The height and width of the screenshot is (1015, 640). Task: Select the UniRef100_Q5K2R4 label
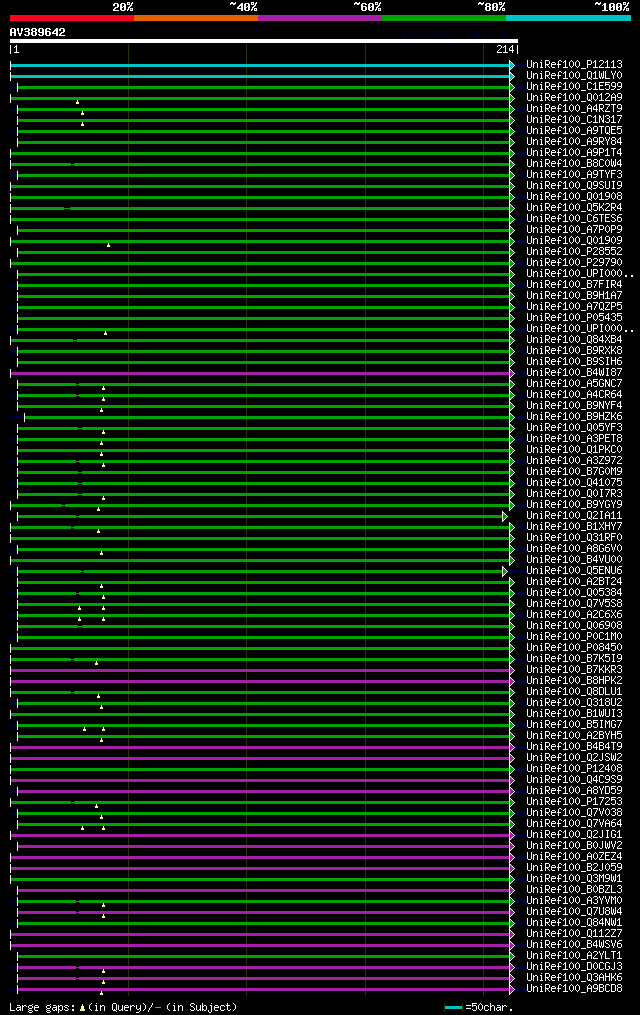[574, 208]
